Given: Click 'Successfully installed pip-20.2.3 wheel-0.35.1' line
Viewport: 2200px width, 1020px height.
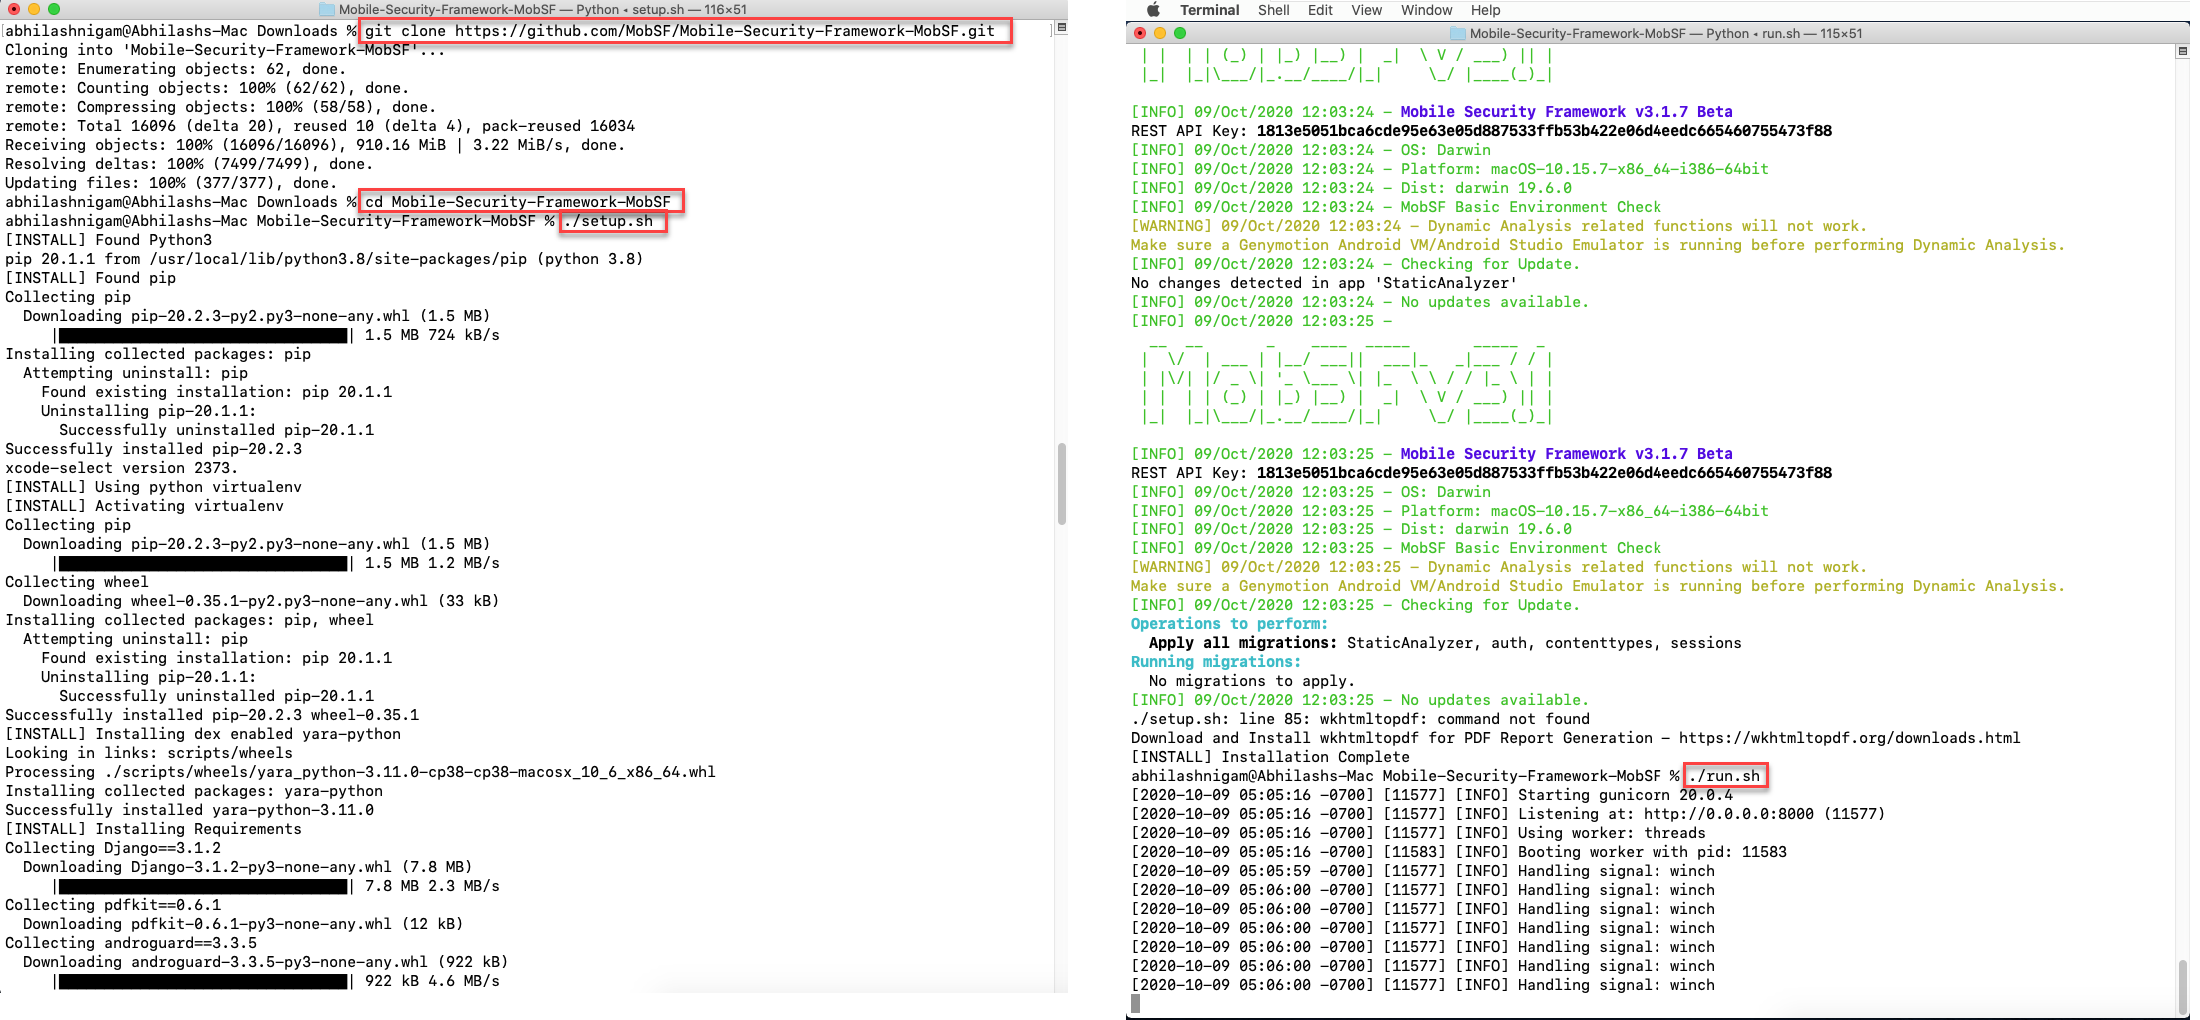Looking at the screenshot, I should (212, 715).
